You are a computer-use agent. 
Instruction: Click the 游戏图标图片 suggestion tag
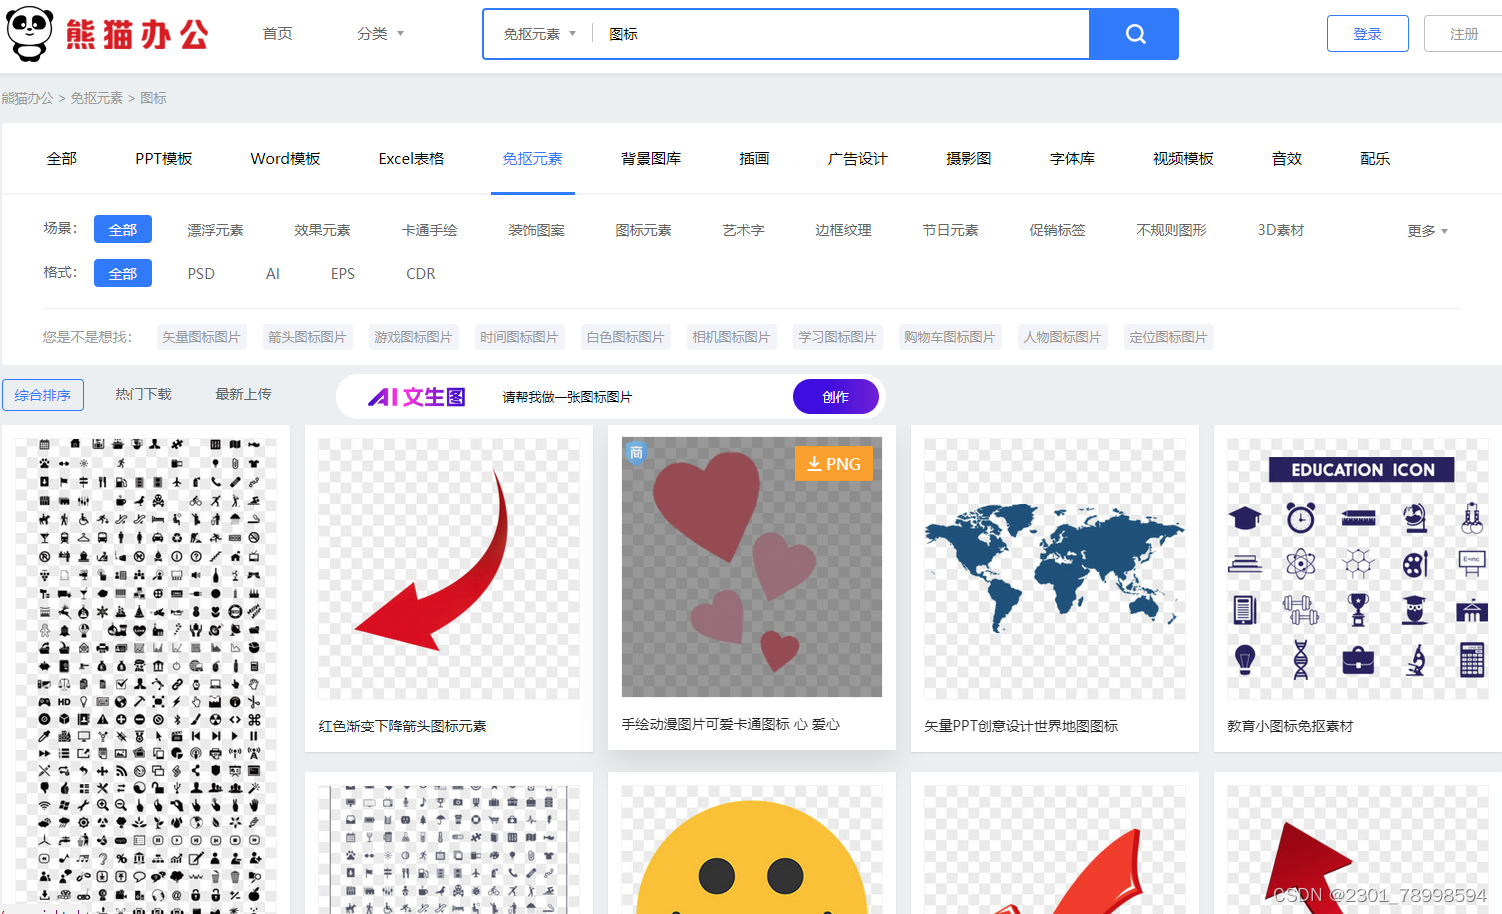coord(413,337)
